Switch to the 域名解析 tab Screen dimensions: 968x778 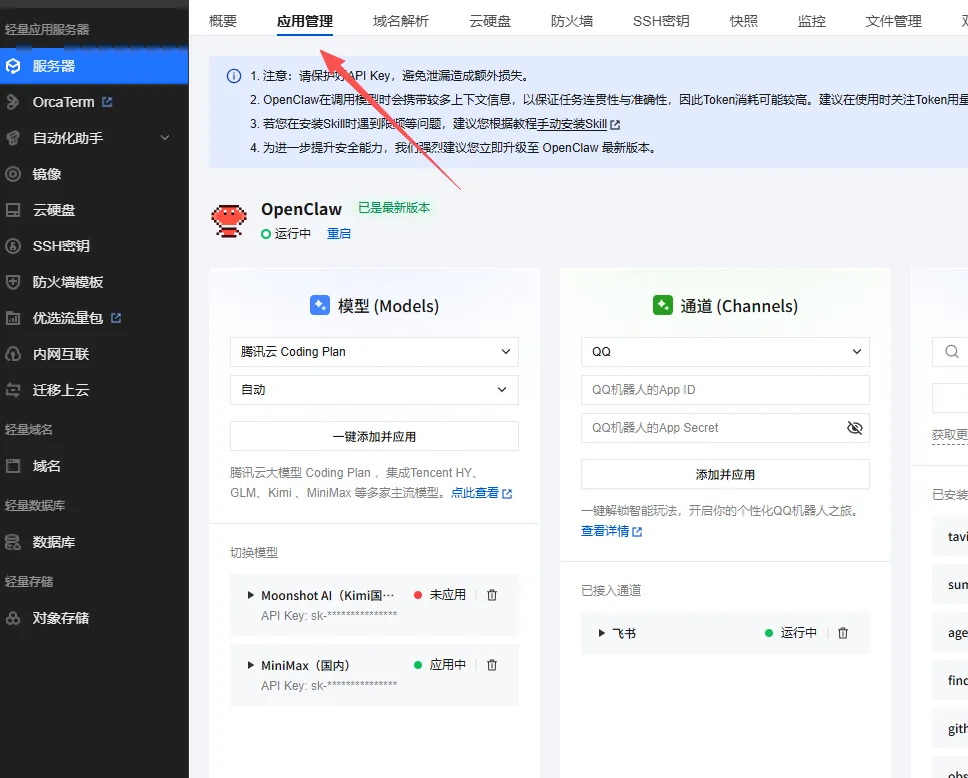pos(401,21)
